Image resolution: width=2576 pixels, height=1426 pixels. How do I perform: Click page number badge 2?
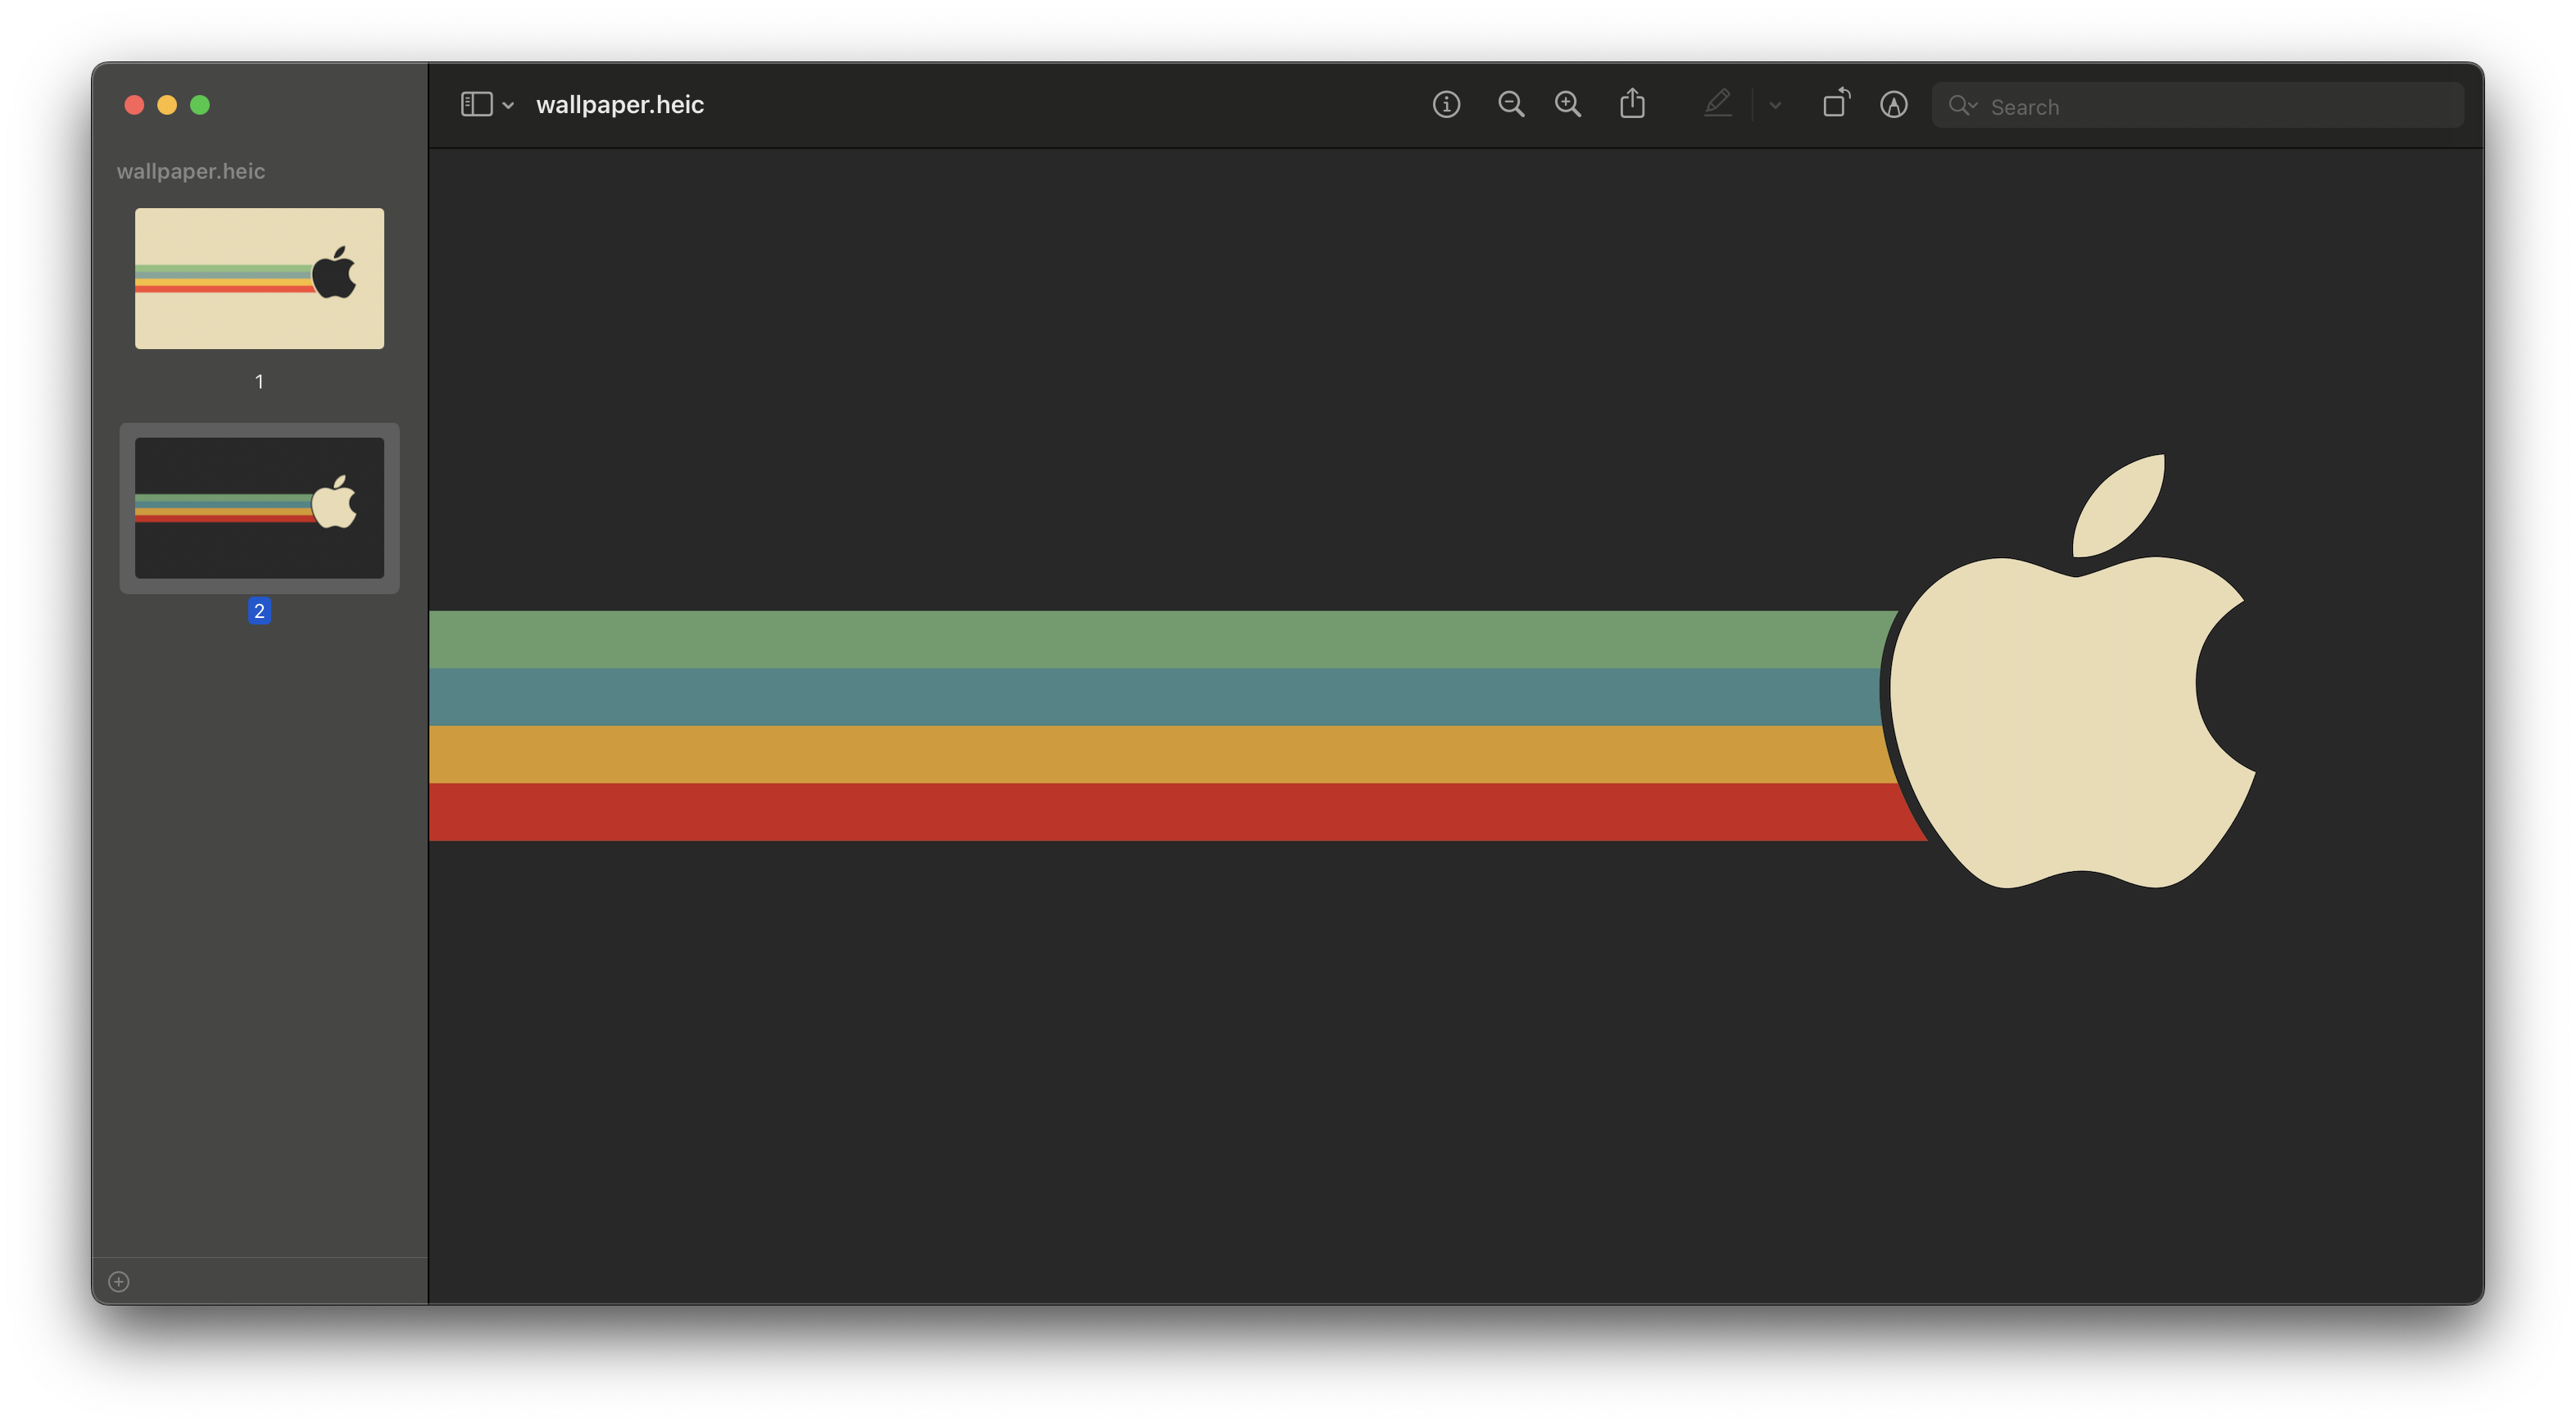click(x=259, y=611)
